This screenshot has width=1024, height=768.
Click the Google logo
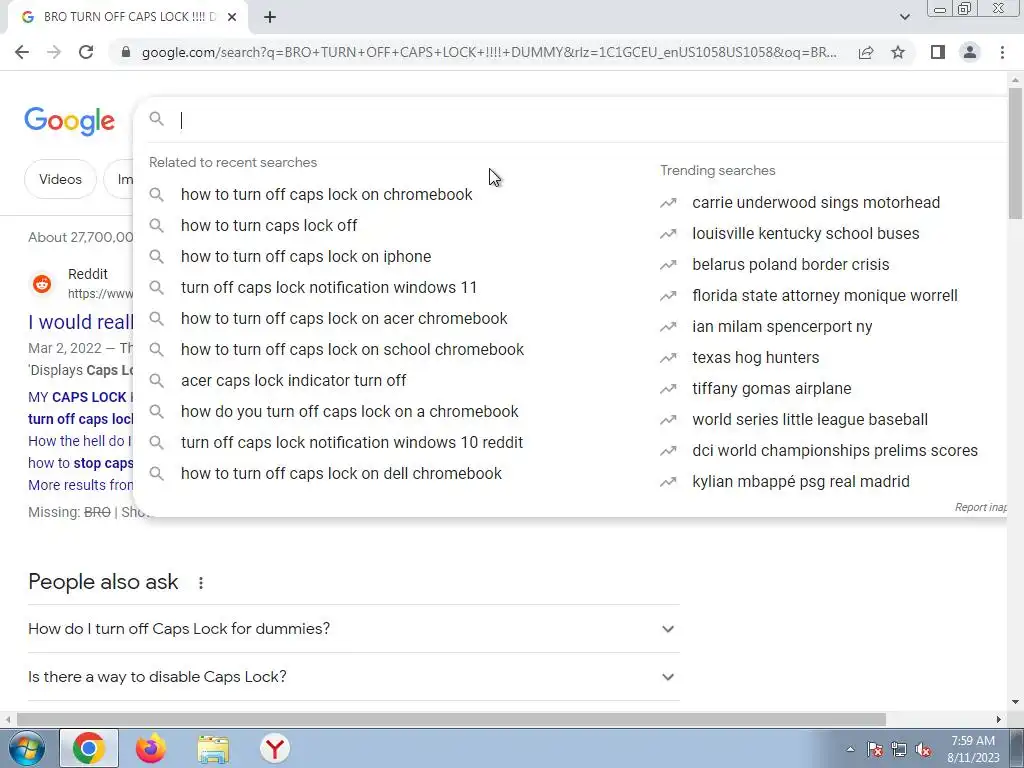(x=70, y=121)
